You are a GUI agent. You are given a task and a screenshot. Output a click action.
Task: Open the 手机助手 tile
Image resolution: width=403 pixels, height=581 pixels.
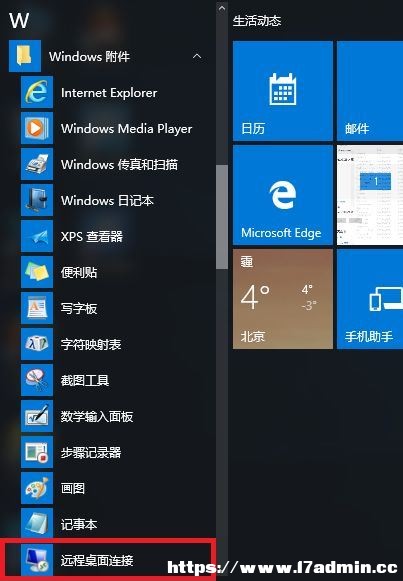pos(370,299)
